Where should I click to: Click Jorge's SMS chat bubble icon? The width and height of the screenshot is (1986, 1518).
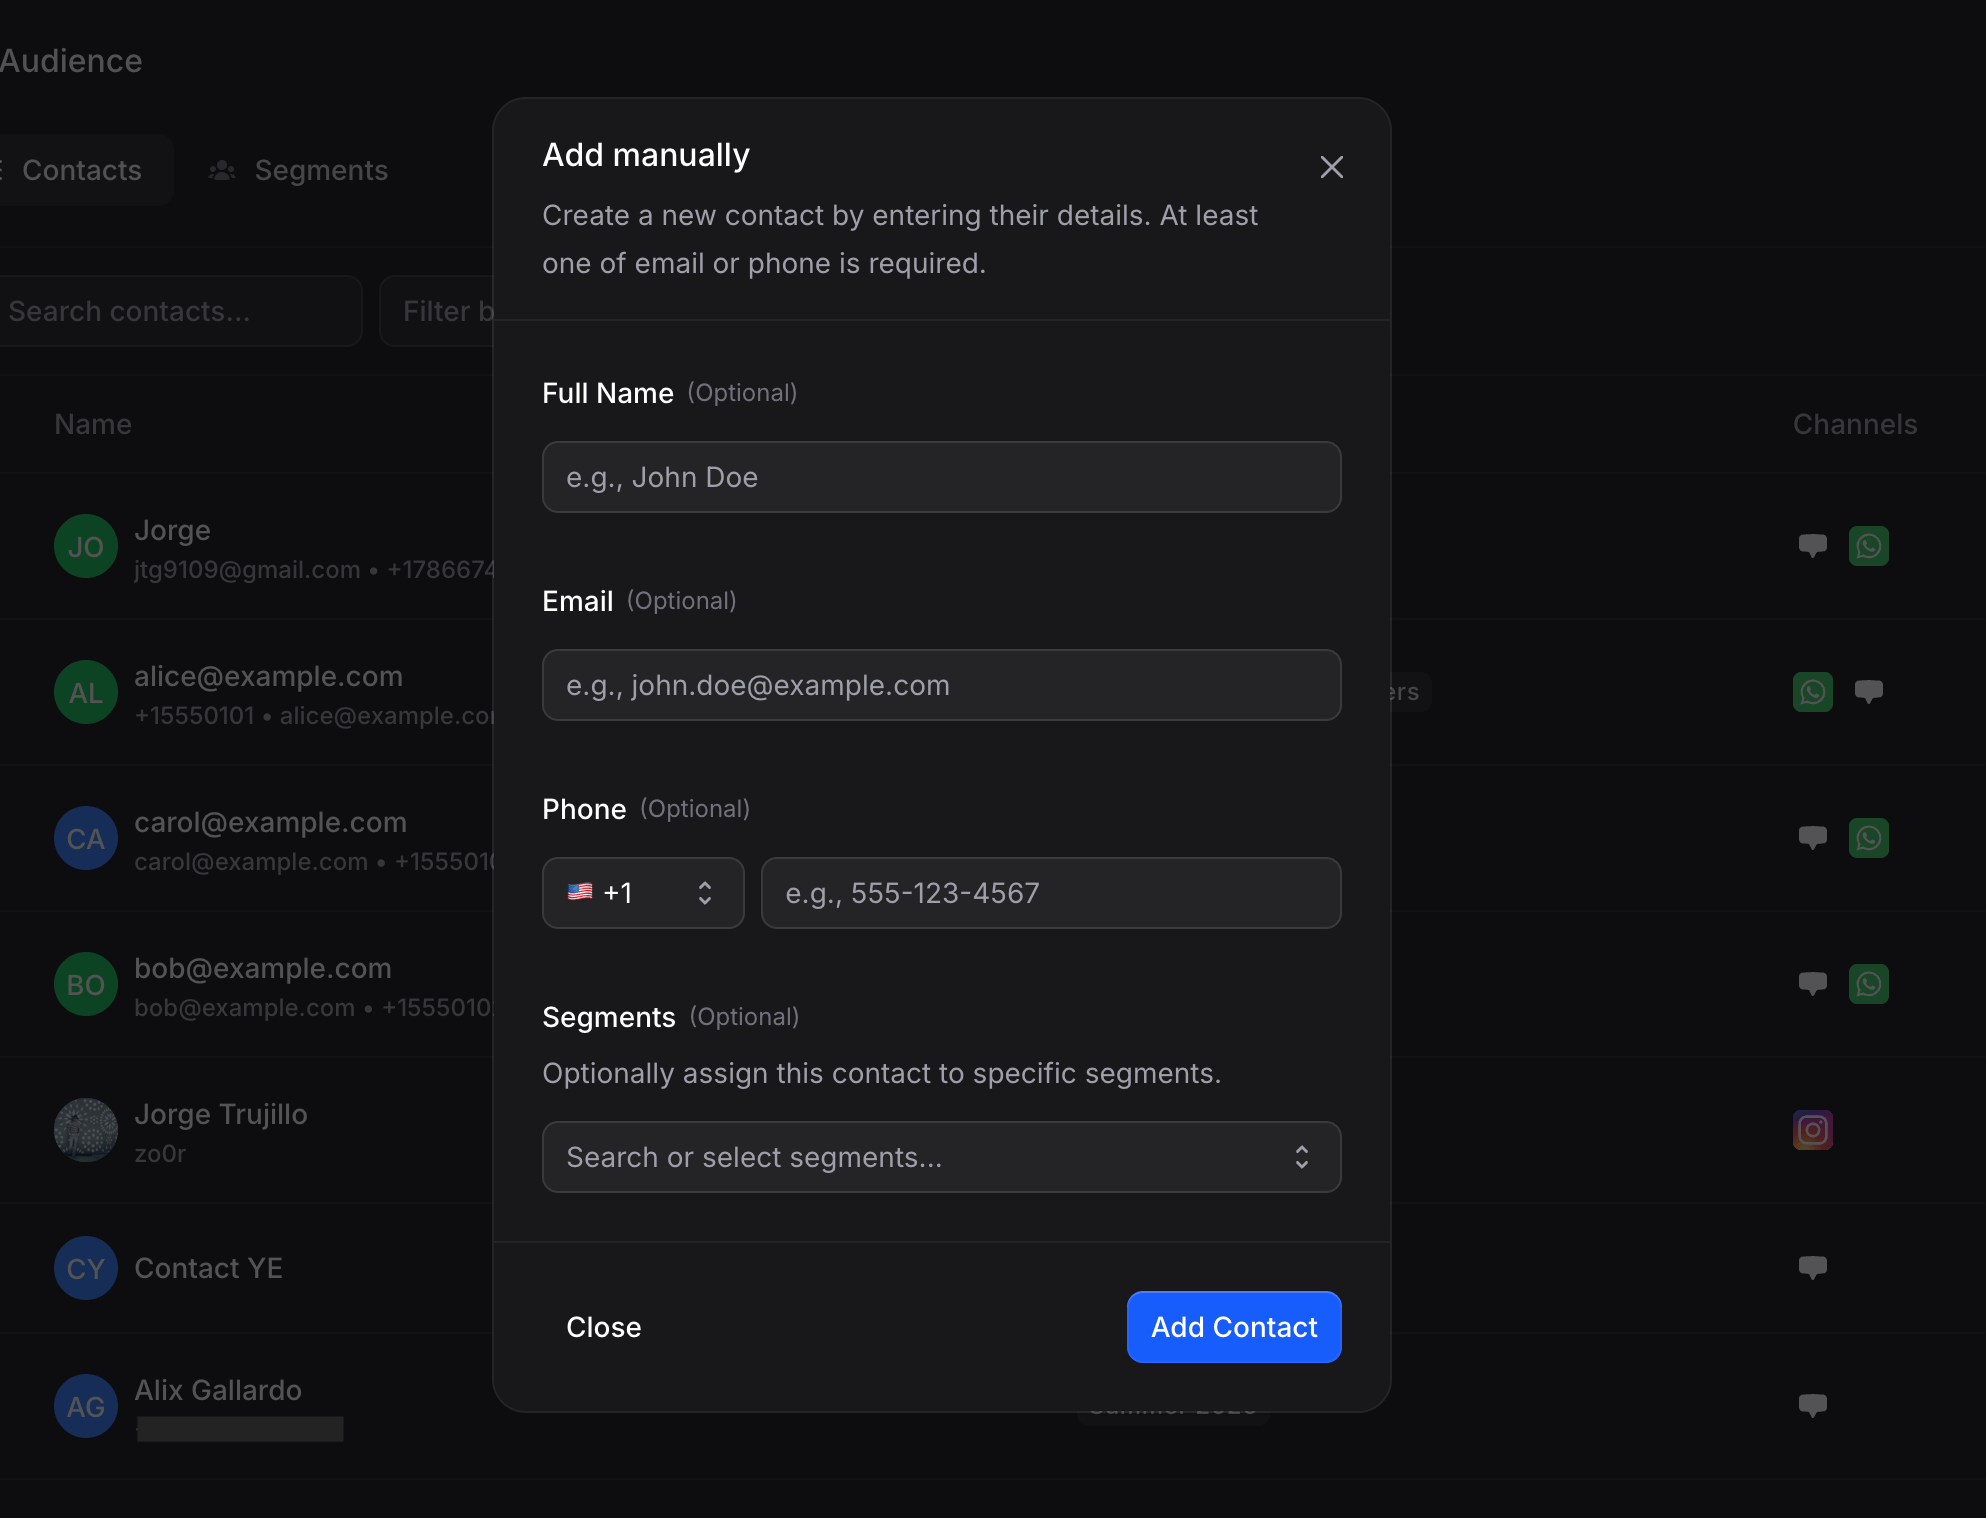click(1813, 546)
